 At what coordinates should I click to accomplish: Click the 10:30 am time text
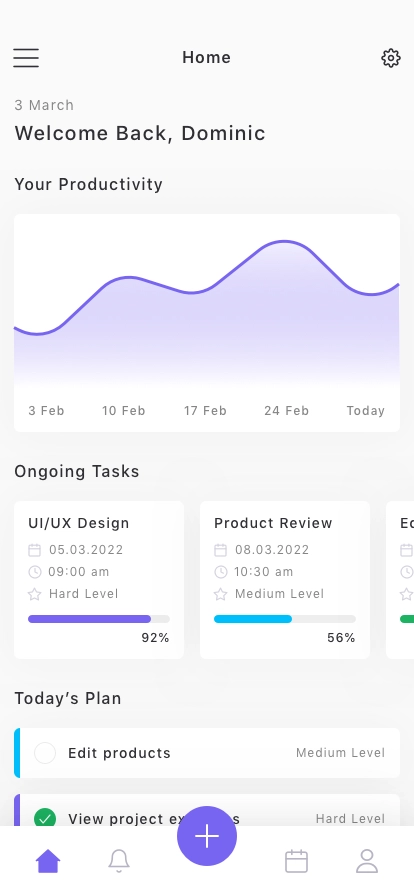[264, 571]
